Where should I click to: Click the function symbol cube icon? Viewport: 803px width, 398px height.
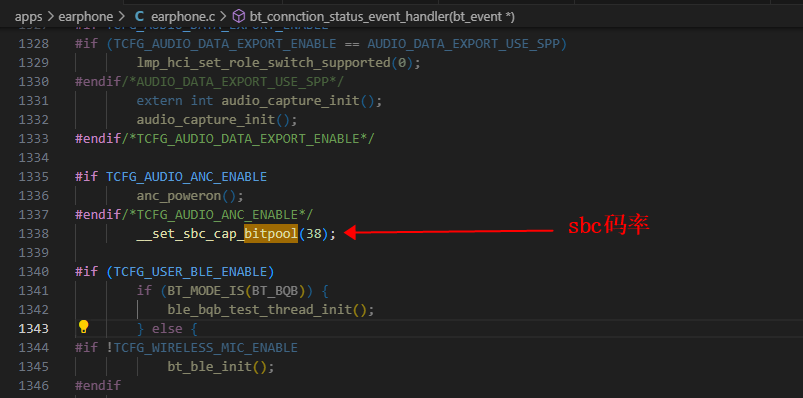239,16
